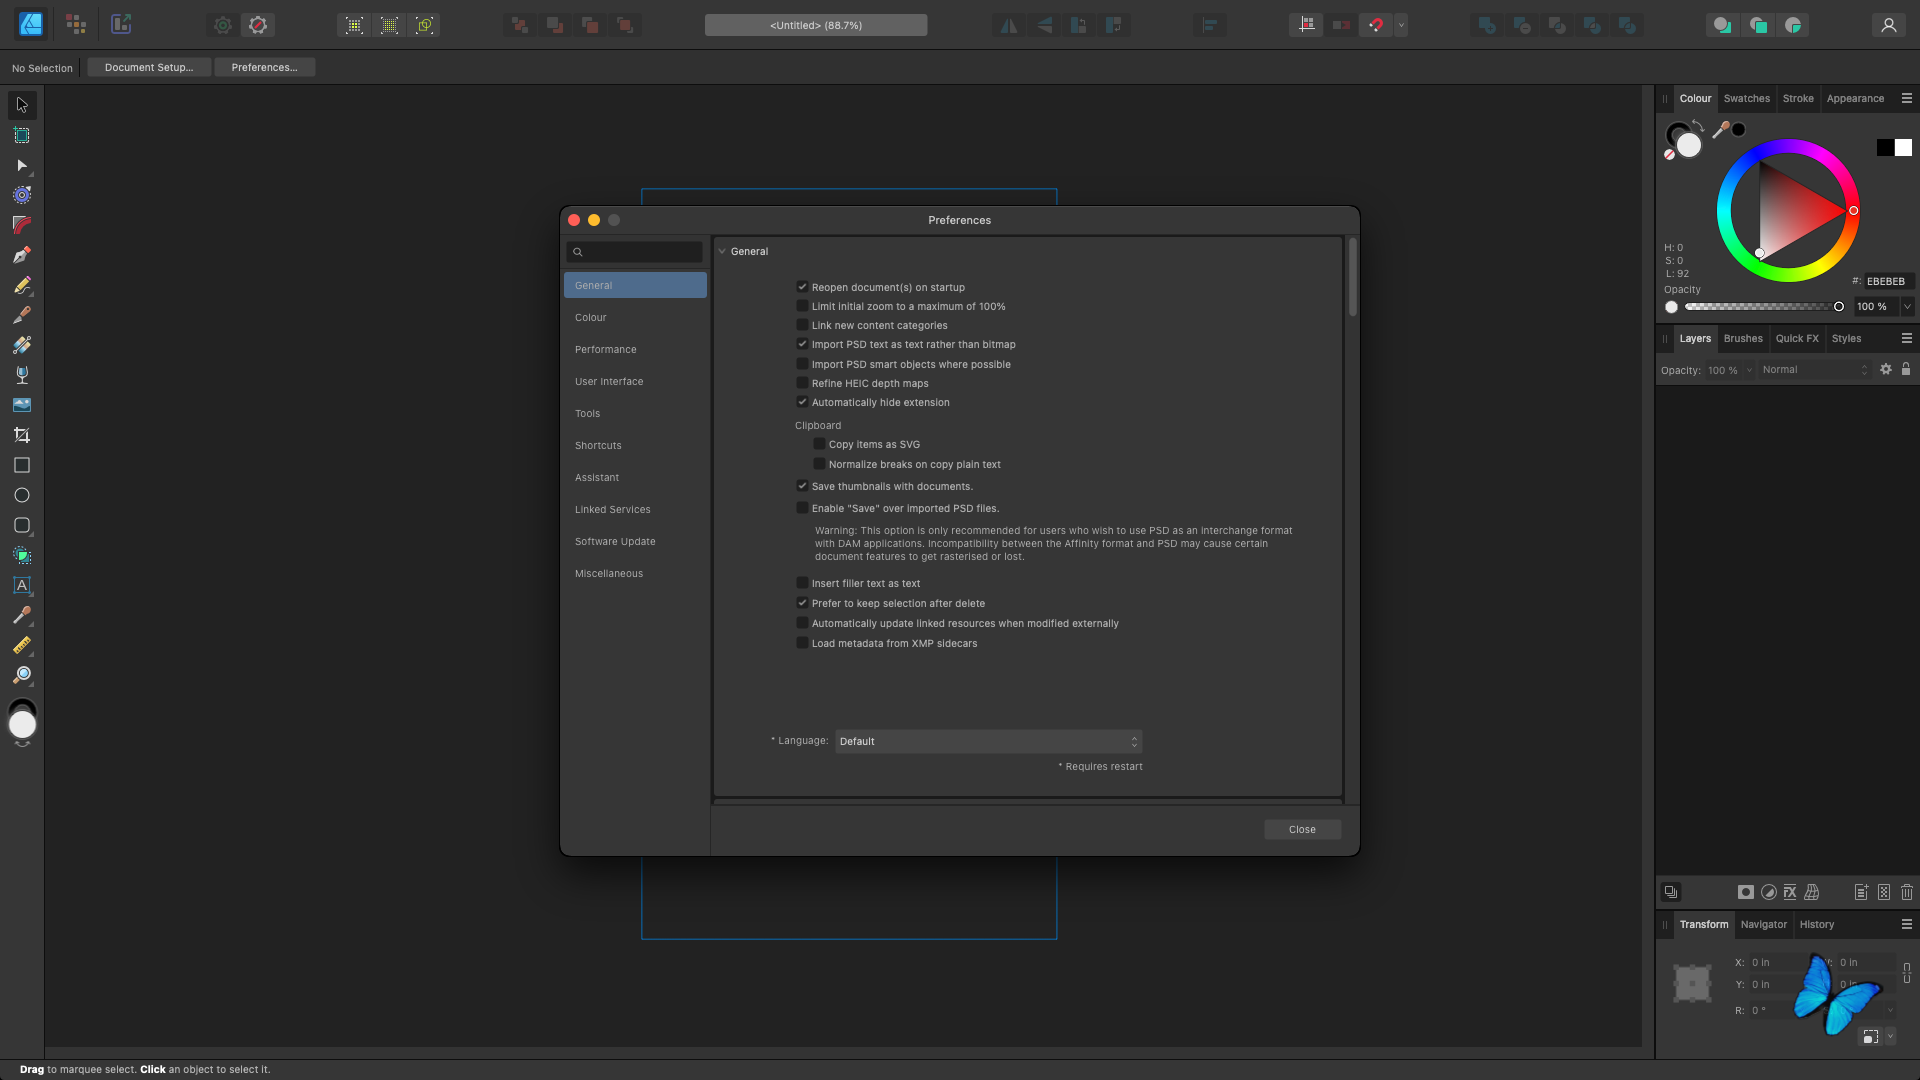
Task: Select the Fill tool
Action: 22,345
